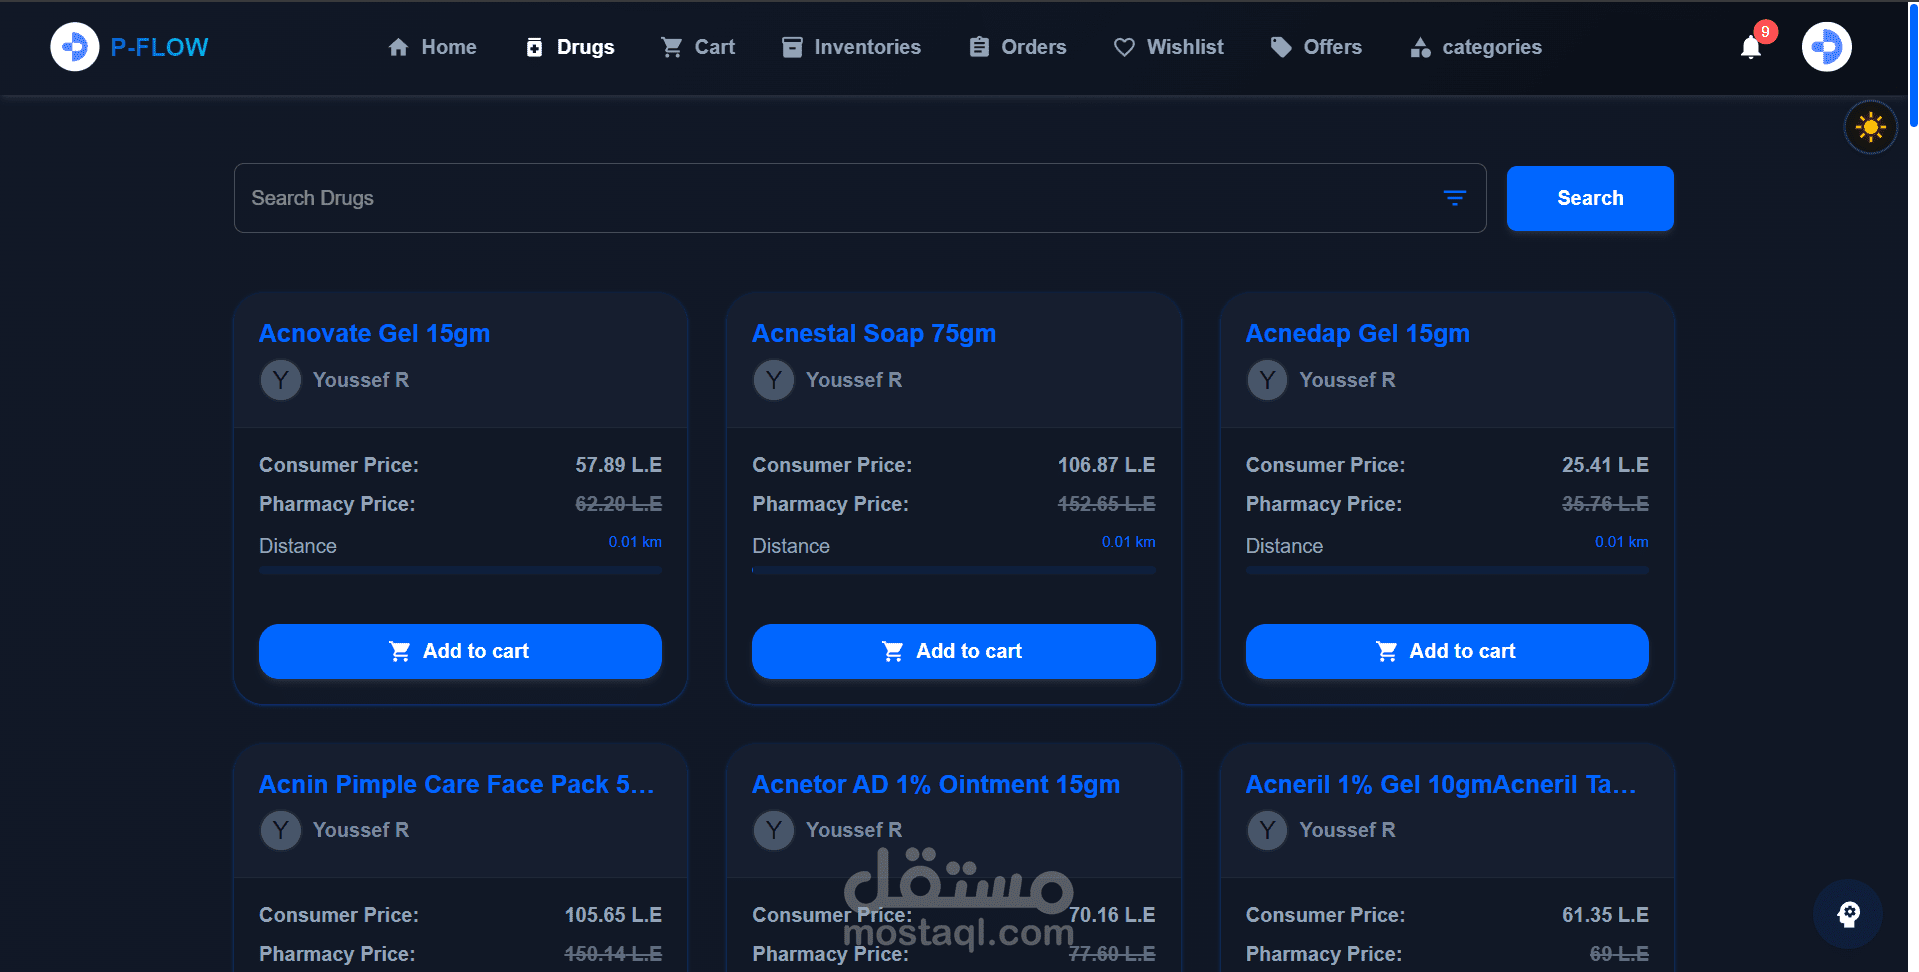1919x972 pixels.
Task: Click the 61.35 L.E consumer price
Action: click(1605, 915)
